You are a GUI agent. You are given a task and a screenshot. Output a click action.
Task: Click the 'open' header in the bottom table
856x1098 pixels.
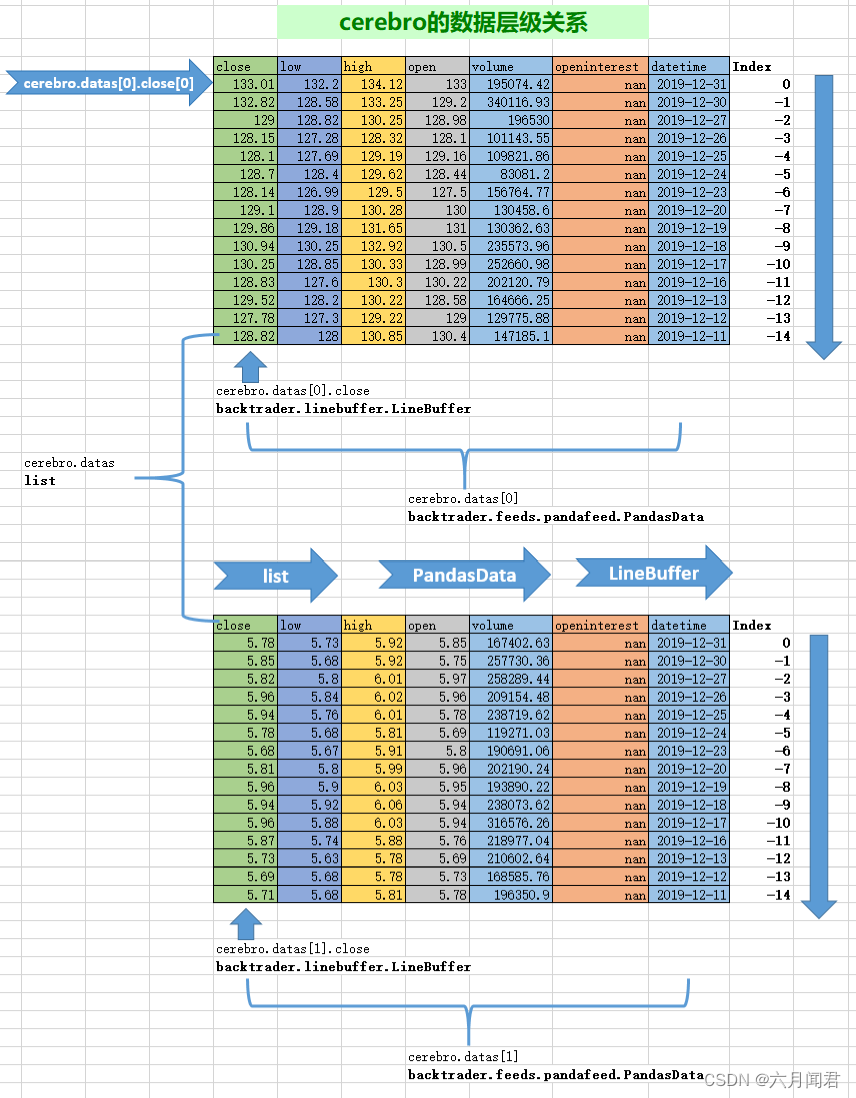coord(437,625)
